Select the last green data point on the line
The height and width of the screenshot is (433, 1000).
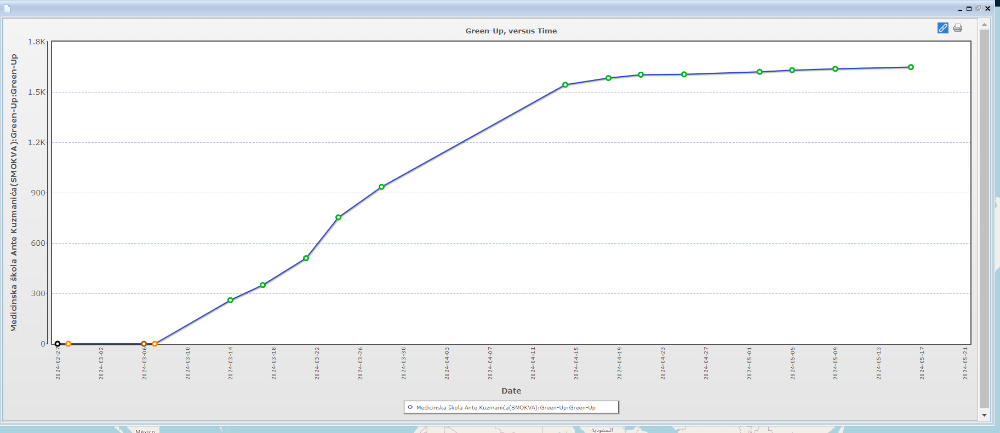pyautogui.click(x=911, y=67)
